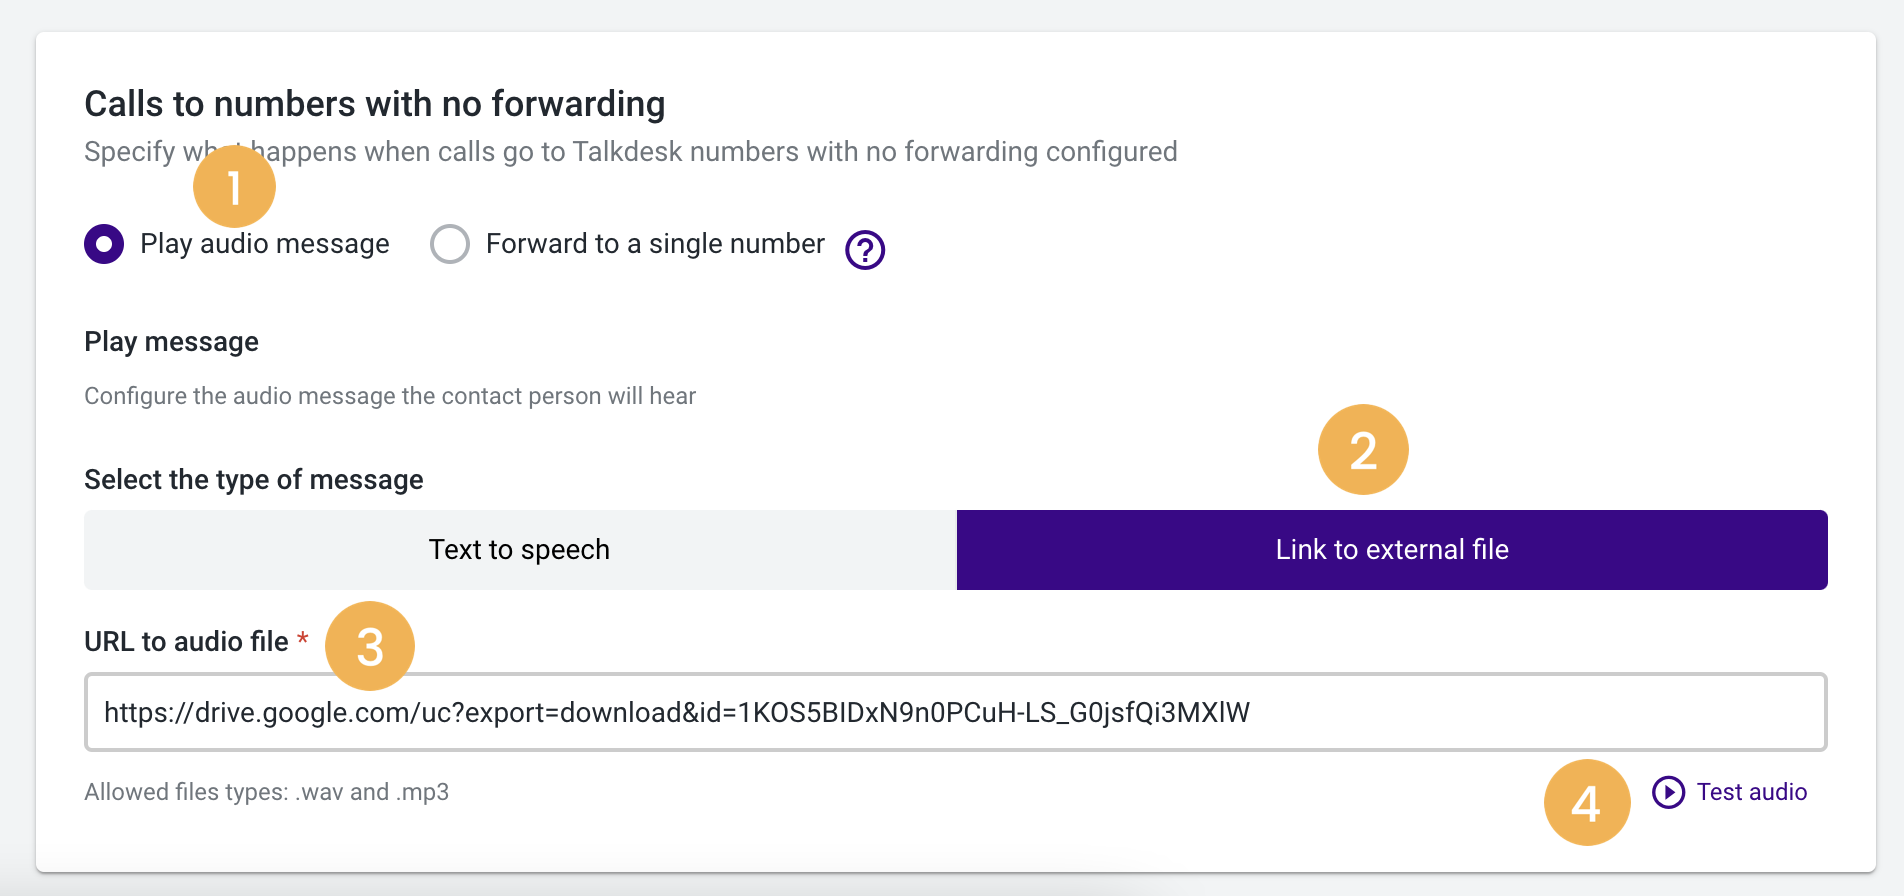Viewport: 1904px width, 896px height.
Task: Click the 'Forward to a single number' label
Action: pos(655,244)
